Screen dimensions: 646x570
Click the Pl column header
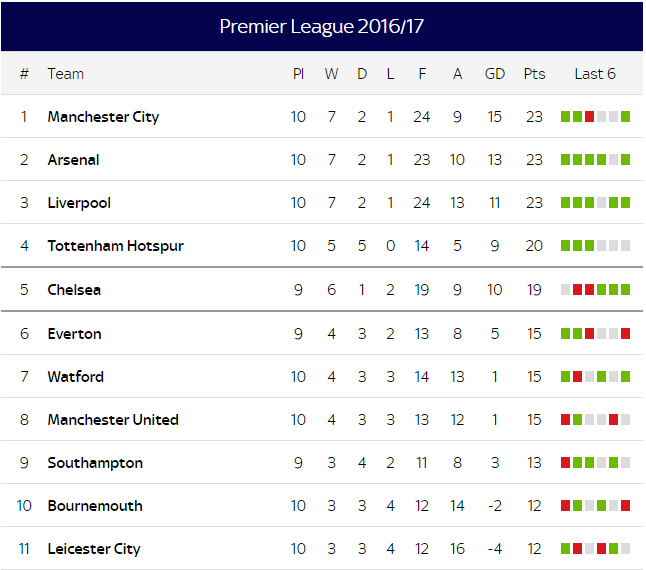tap(298, 74)
